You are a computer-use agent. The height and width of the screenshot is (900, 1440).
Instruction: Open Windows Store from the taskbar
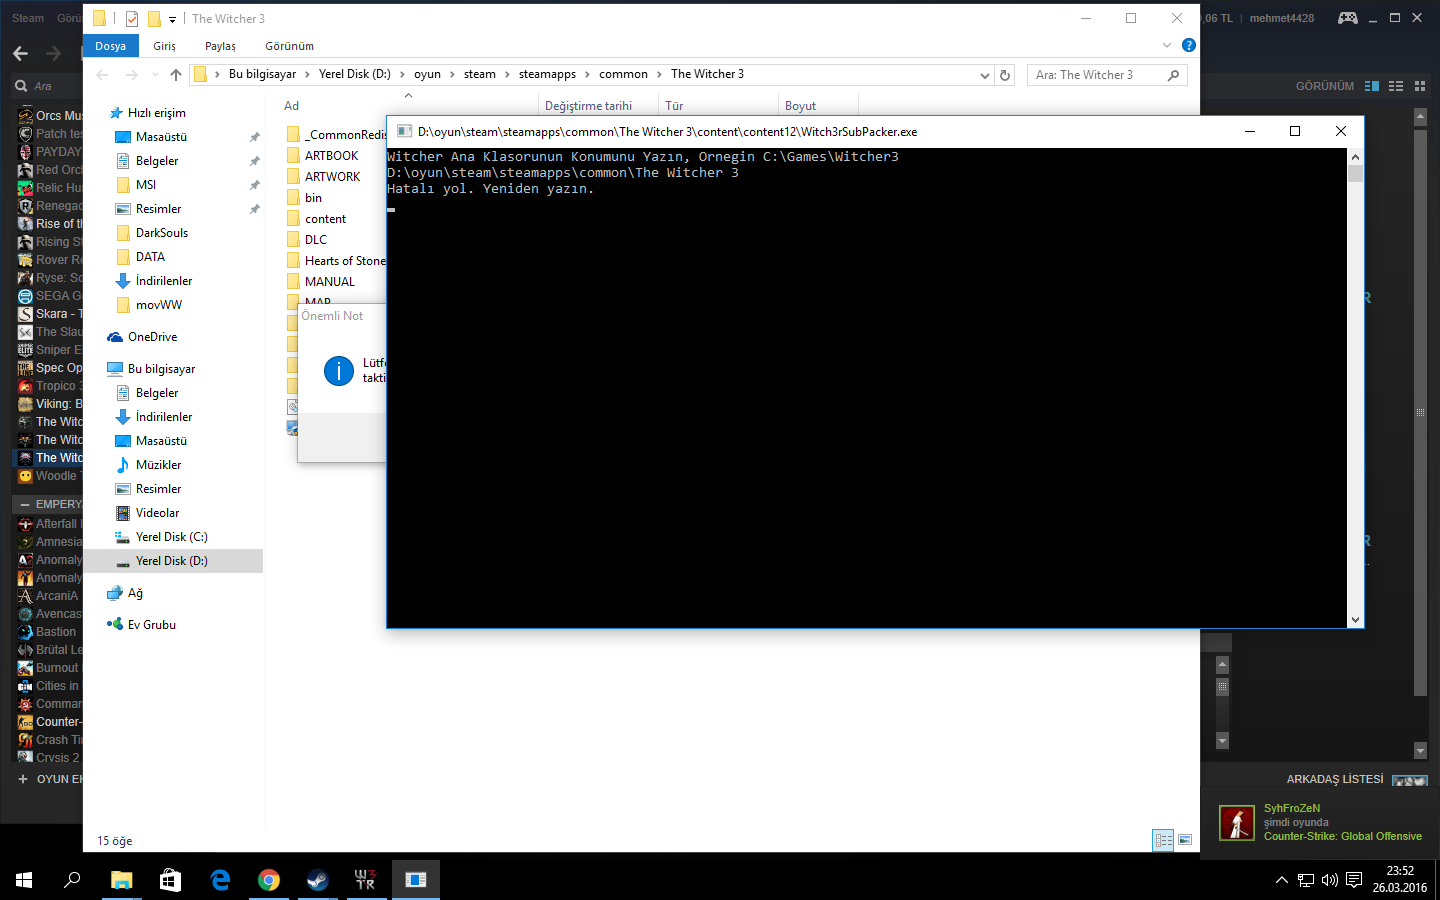click(x=170, y=880)
